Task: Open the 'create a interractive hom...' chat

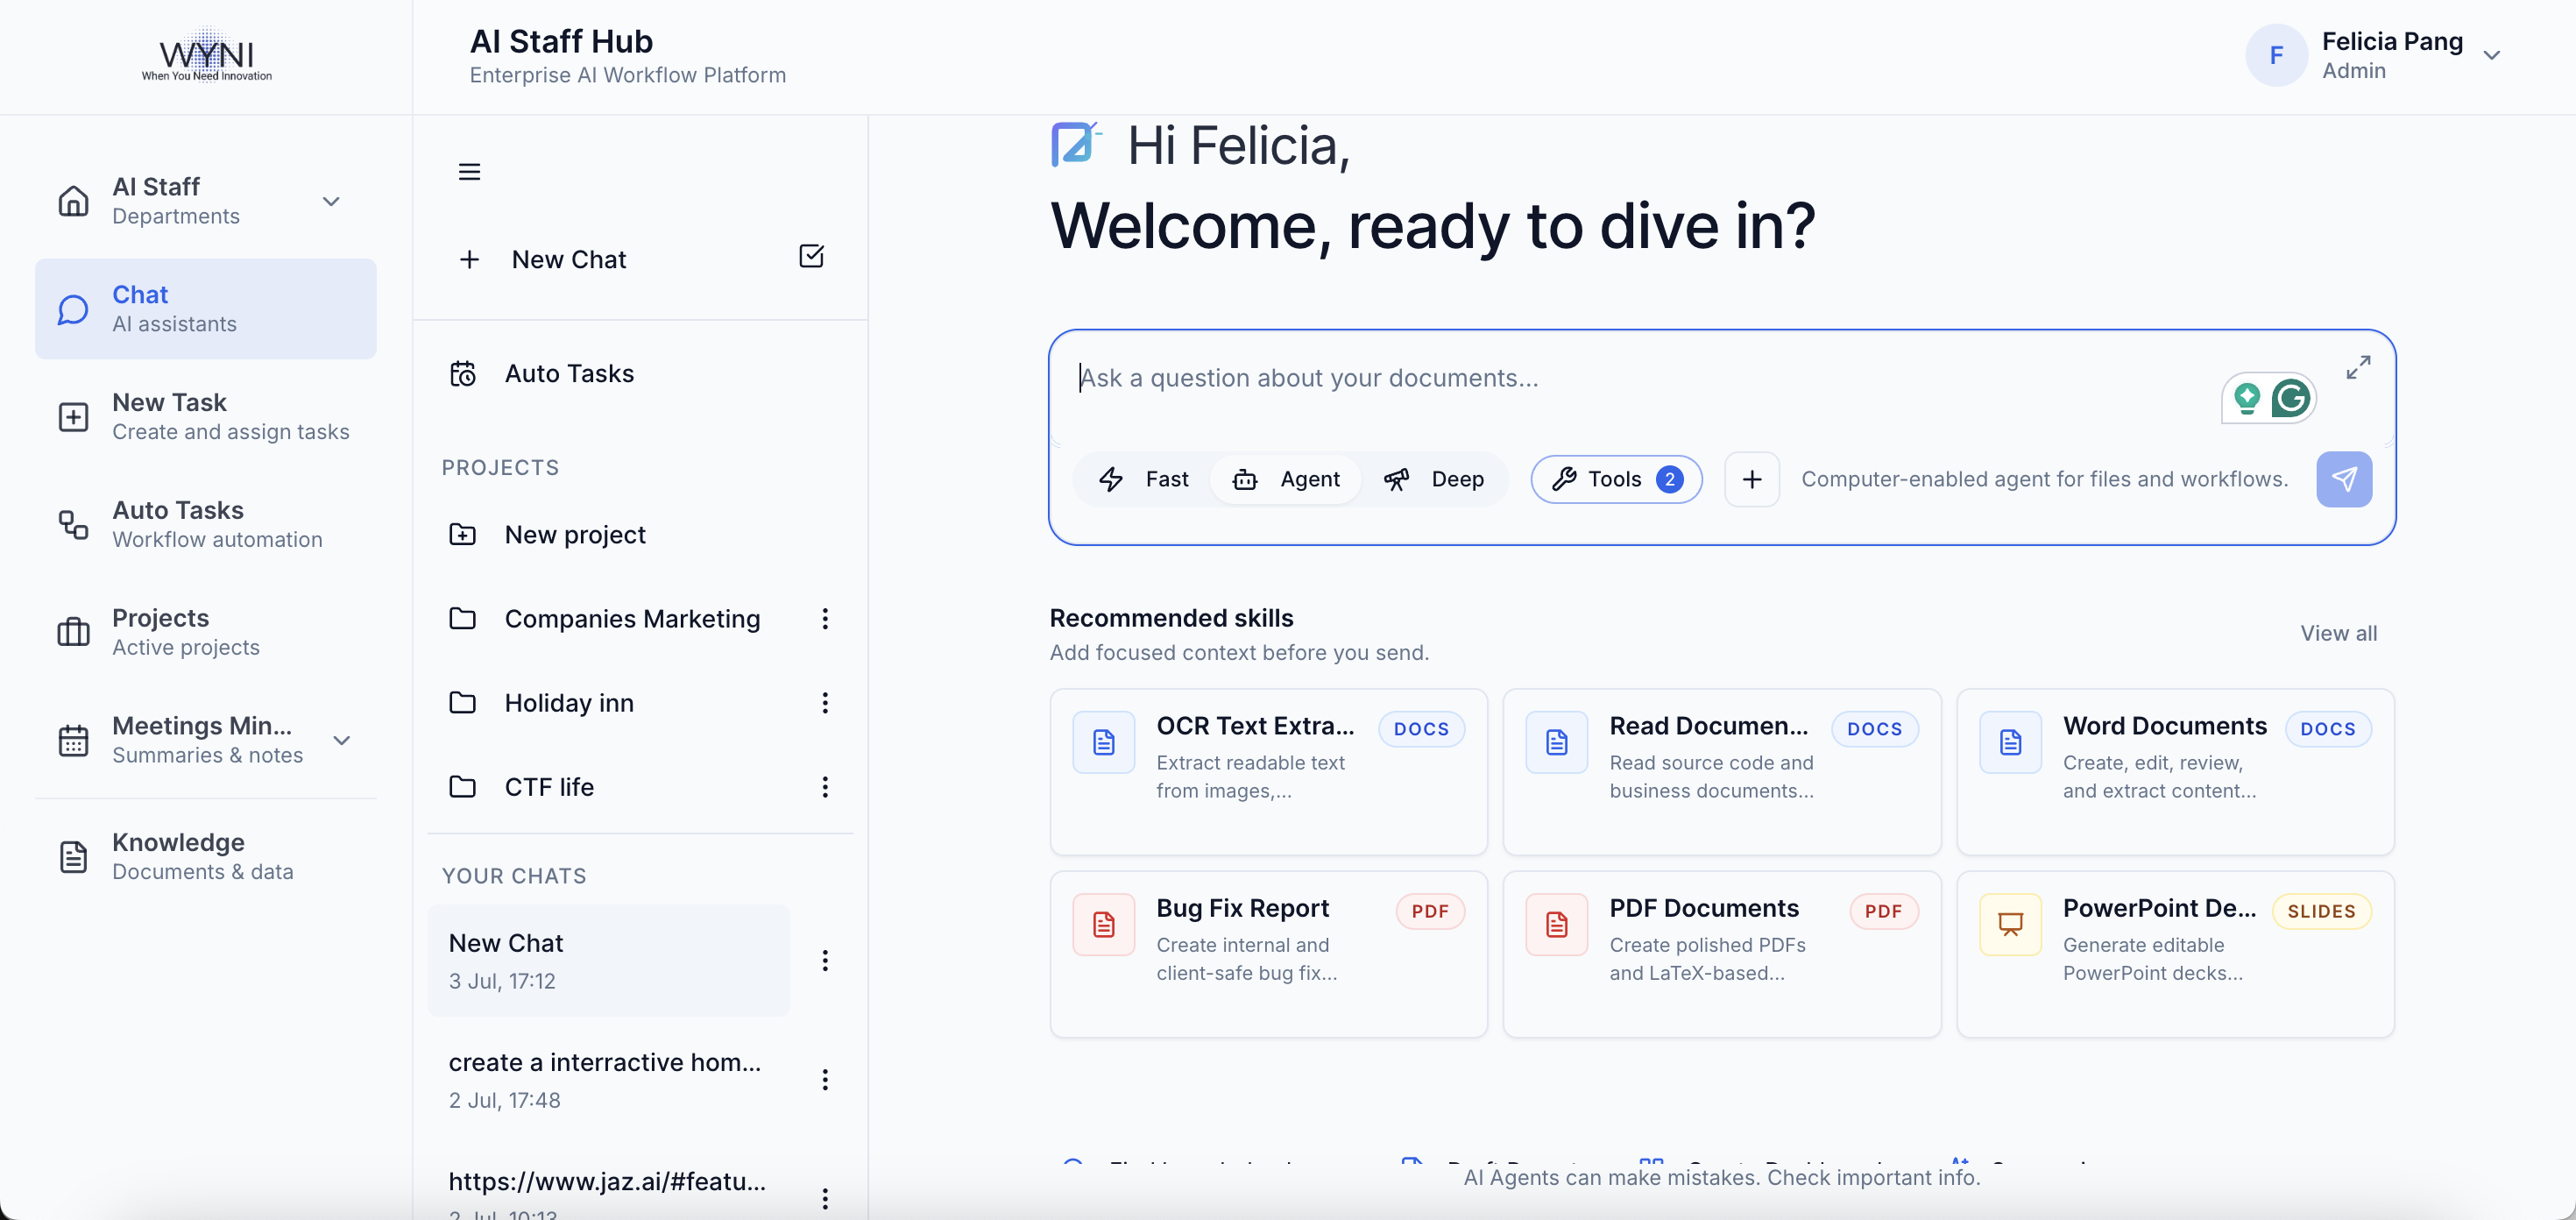Action: coord(608,1080)
